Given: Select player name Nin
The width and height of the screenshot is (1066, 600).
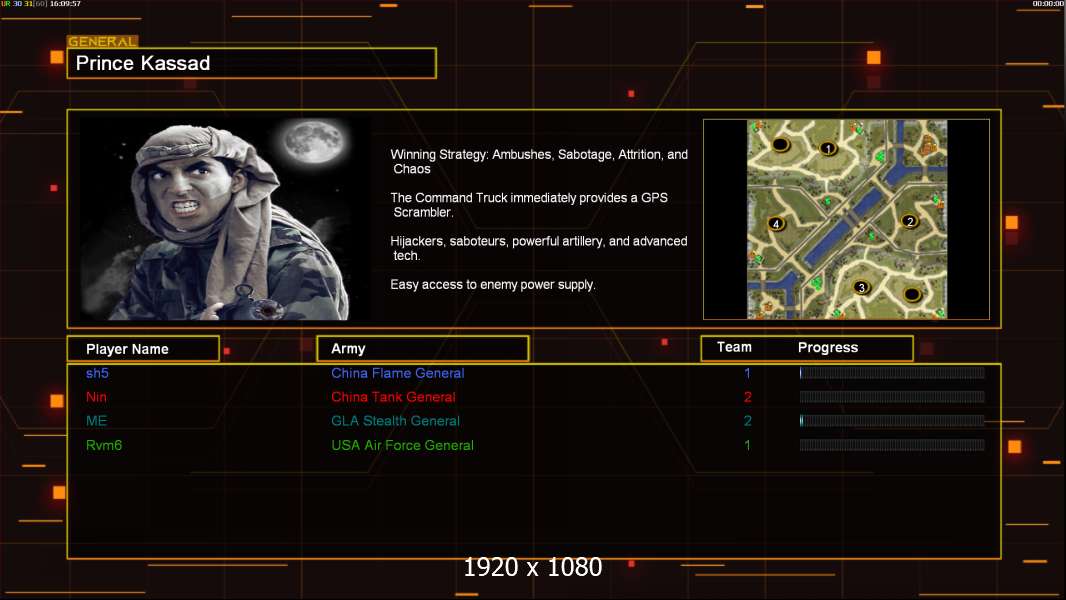Looking at the screenshot, I should [x=96, y=397].
